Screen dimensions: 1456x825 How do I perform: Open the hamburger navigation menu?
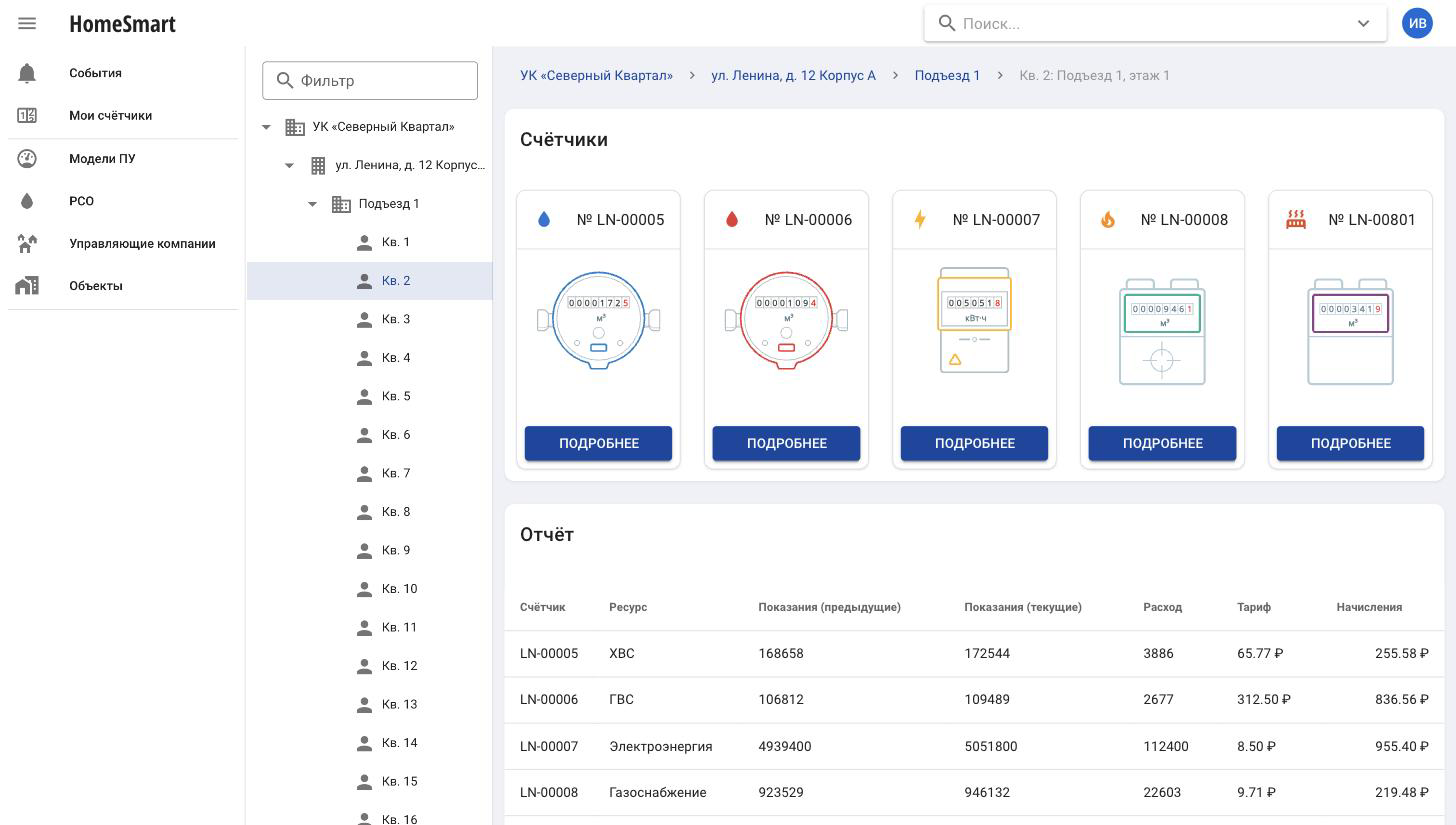pos(27,23)
